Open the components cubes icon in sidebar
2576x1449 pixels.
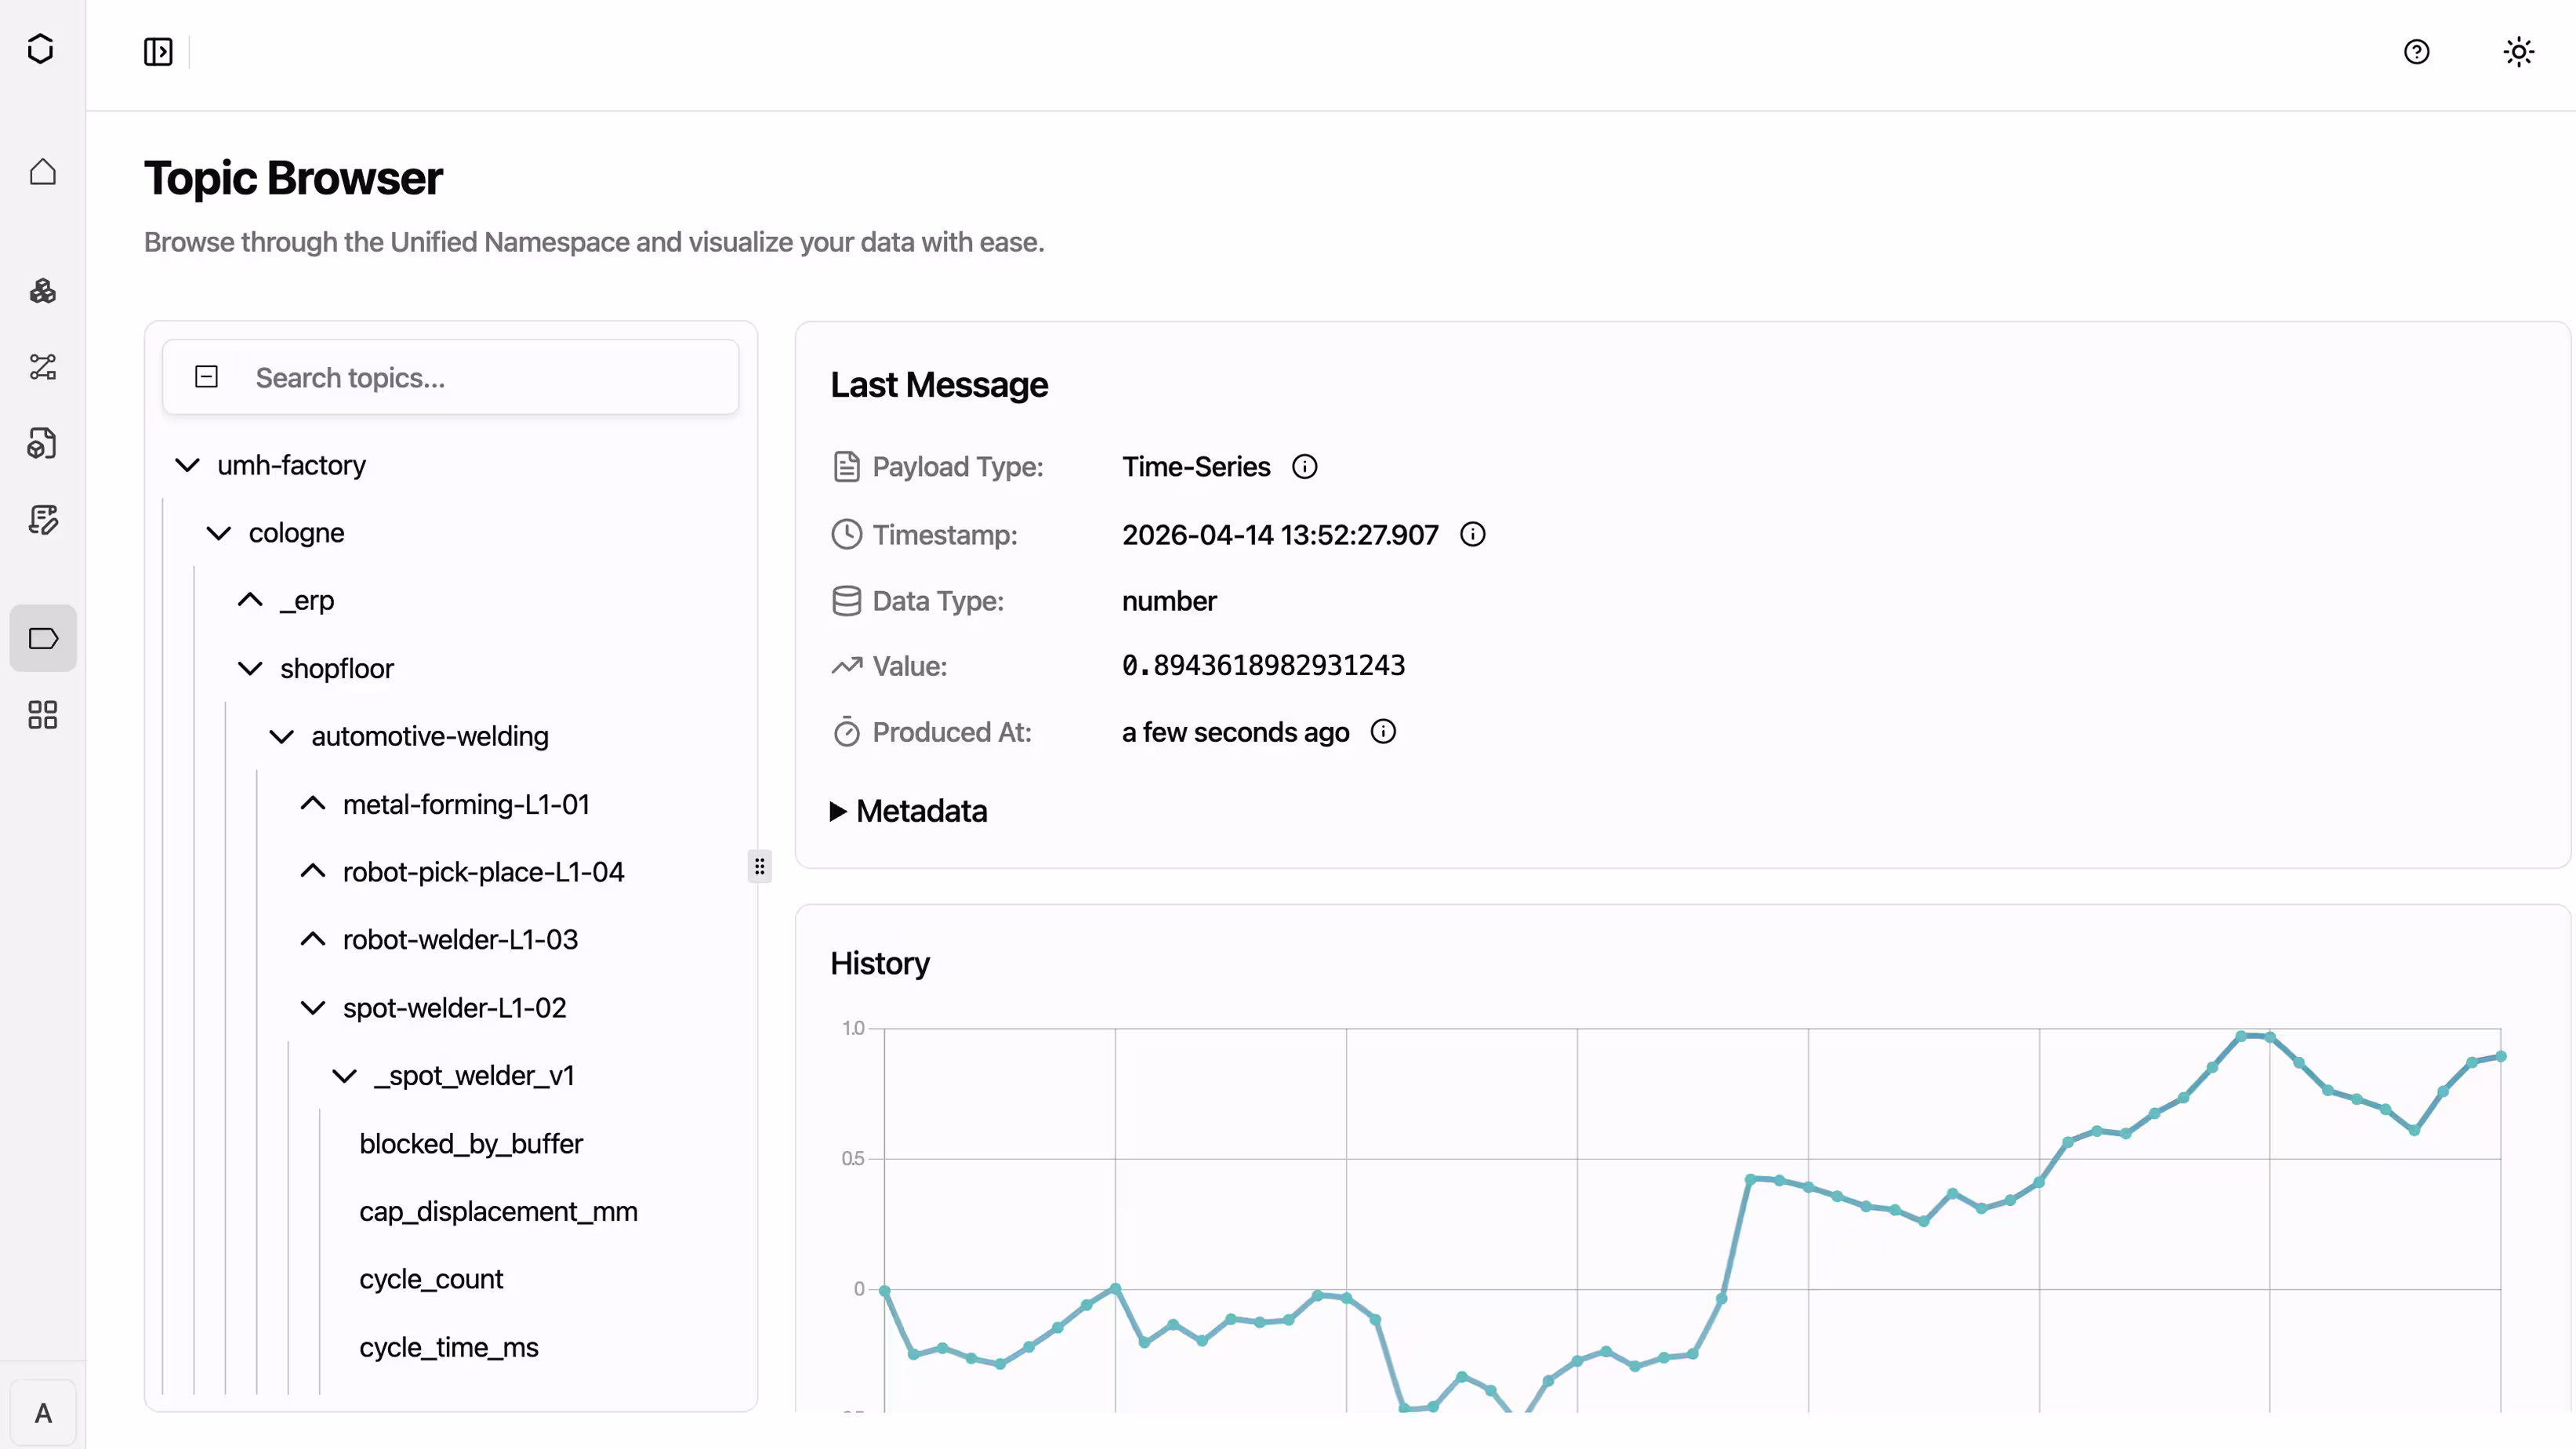click(42, 291)
